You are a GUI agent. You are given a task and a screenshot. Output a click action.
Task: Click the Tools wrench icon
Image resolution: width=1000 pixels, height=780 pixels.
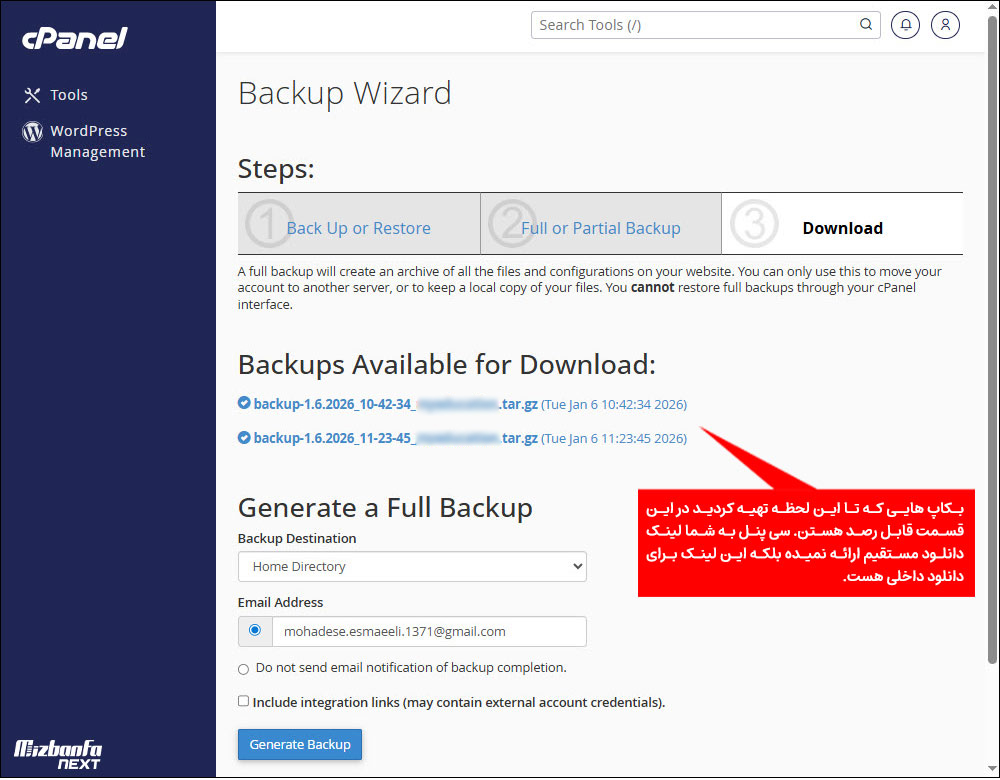[33, 95]
